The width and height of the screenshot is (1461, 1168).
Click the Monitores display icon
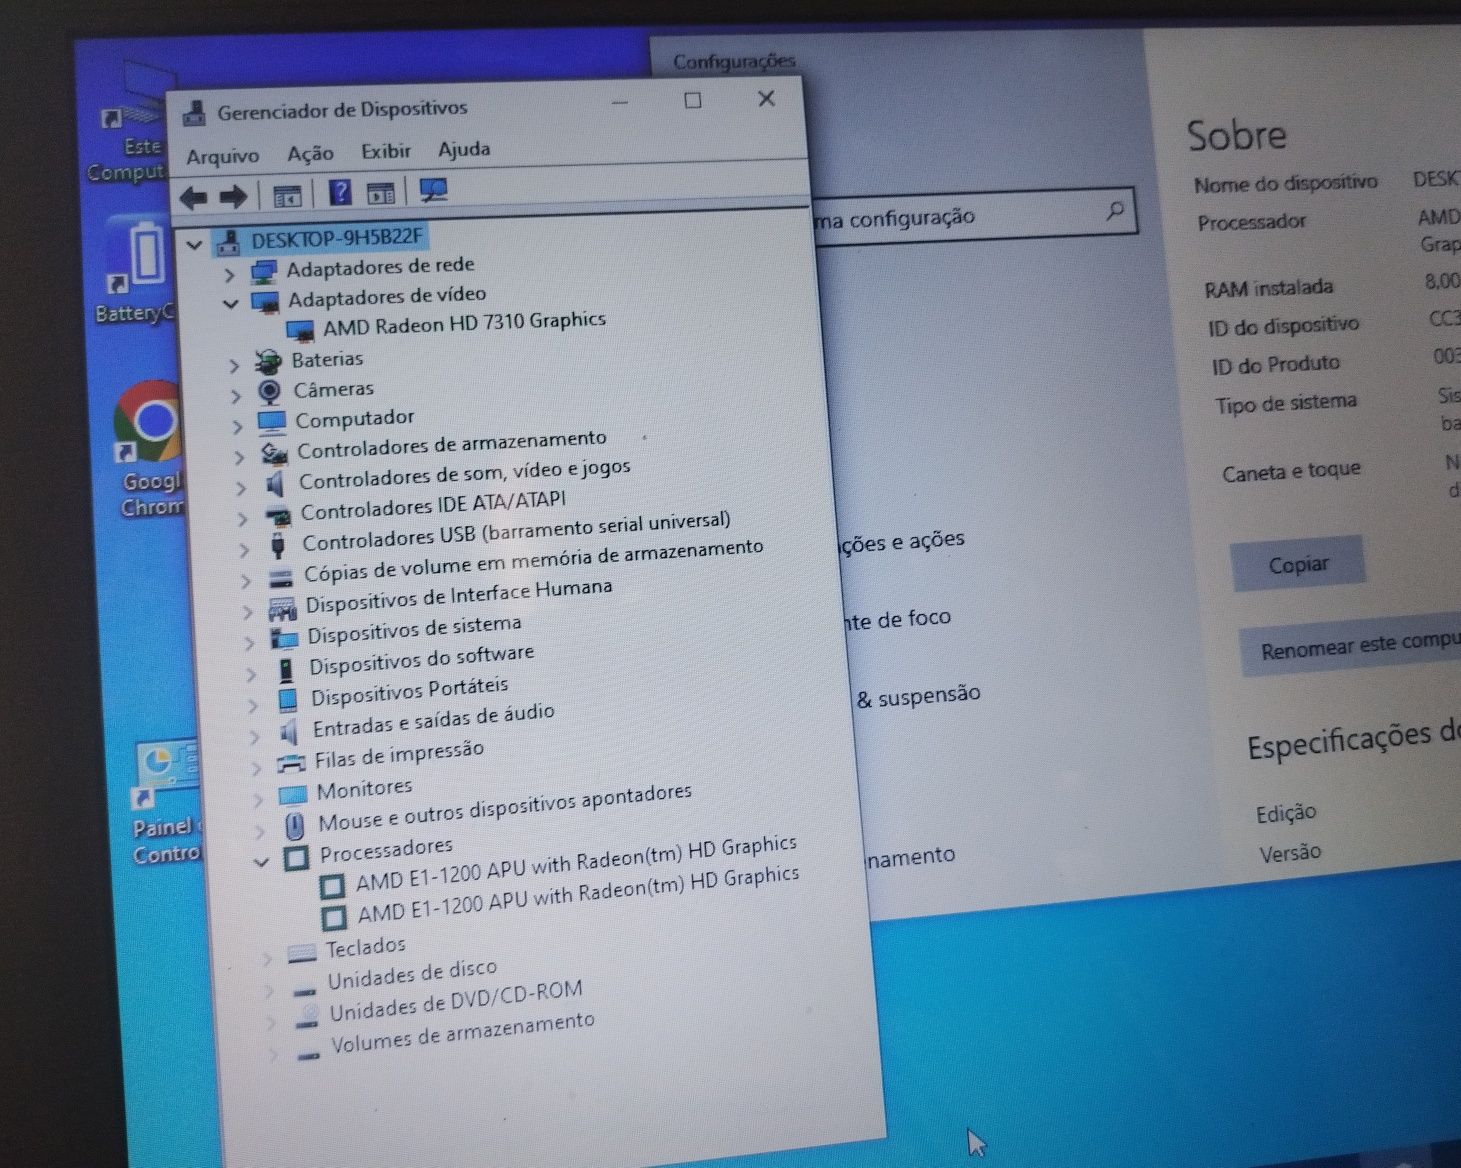coord(292,795)
